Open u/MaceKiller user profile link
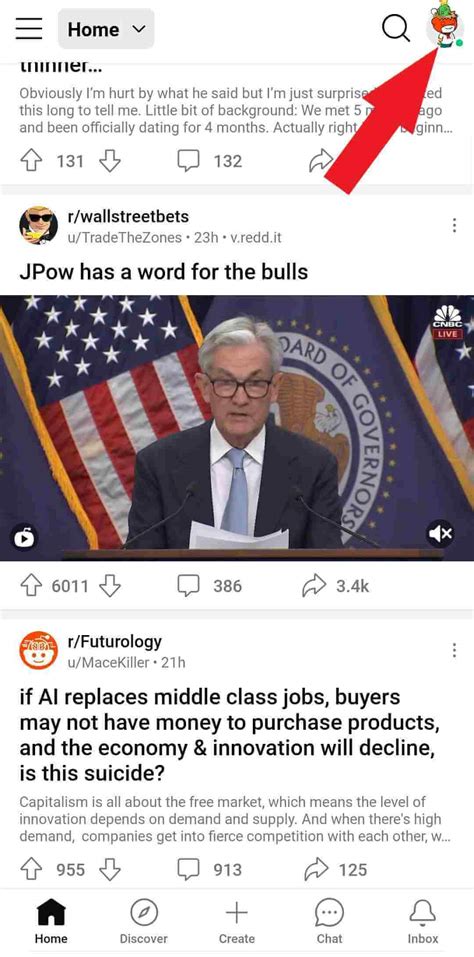This screenshot has height=957, width=474. 110,662
